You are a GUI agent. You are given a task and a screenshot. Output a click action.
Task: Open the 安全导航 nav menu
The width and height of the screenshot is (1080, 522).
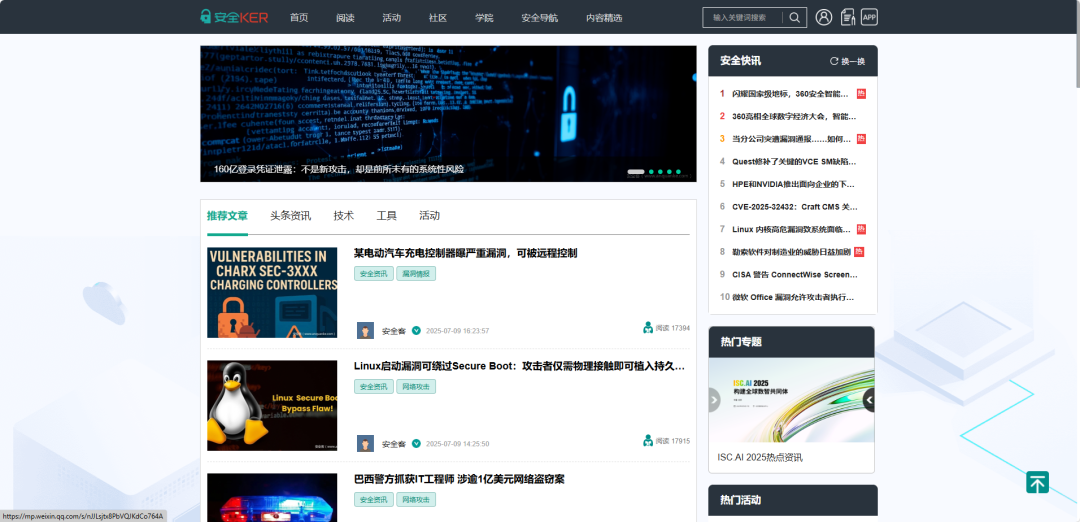[539, 18]
